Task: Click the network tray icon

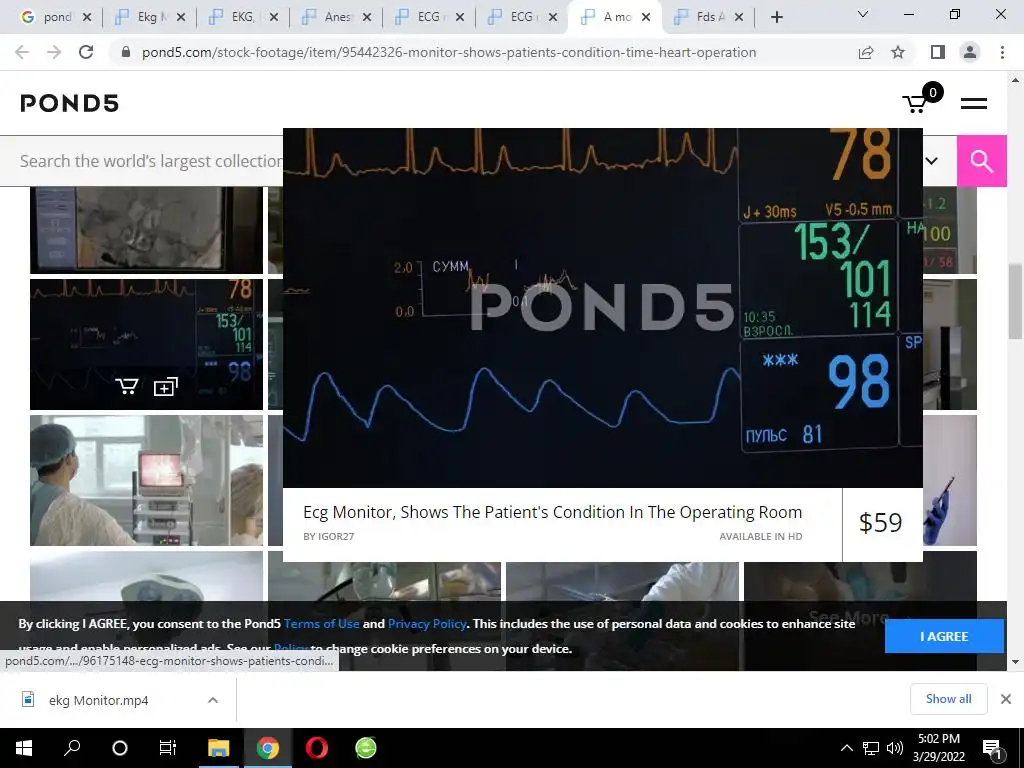Action: [x=871, y=748]
